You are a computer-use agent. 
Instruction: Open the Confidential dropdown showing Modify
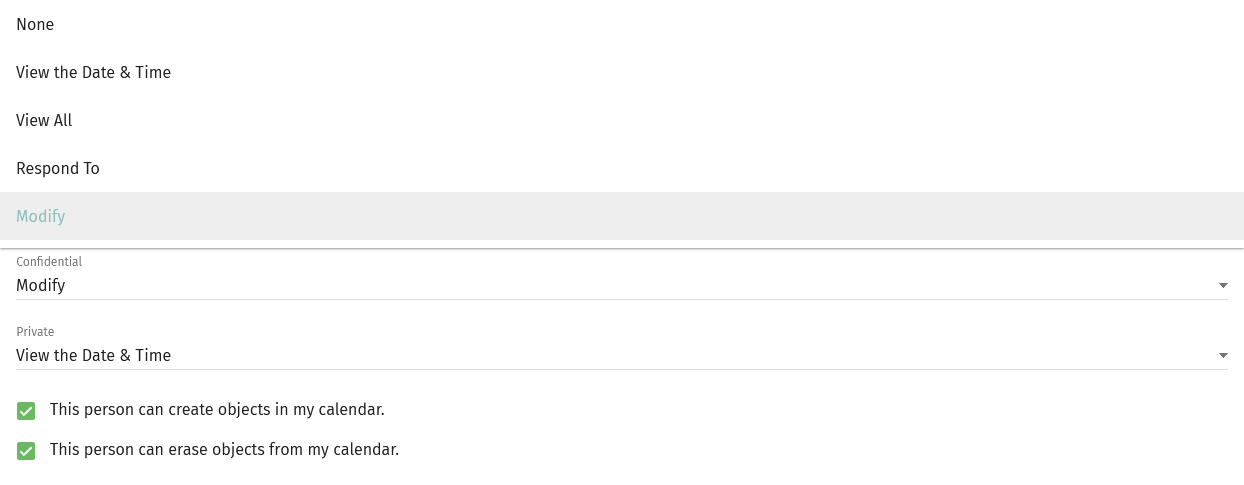click(x=600, y=286)
